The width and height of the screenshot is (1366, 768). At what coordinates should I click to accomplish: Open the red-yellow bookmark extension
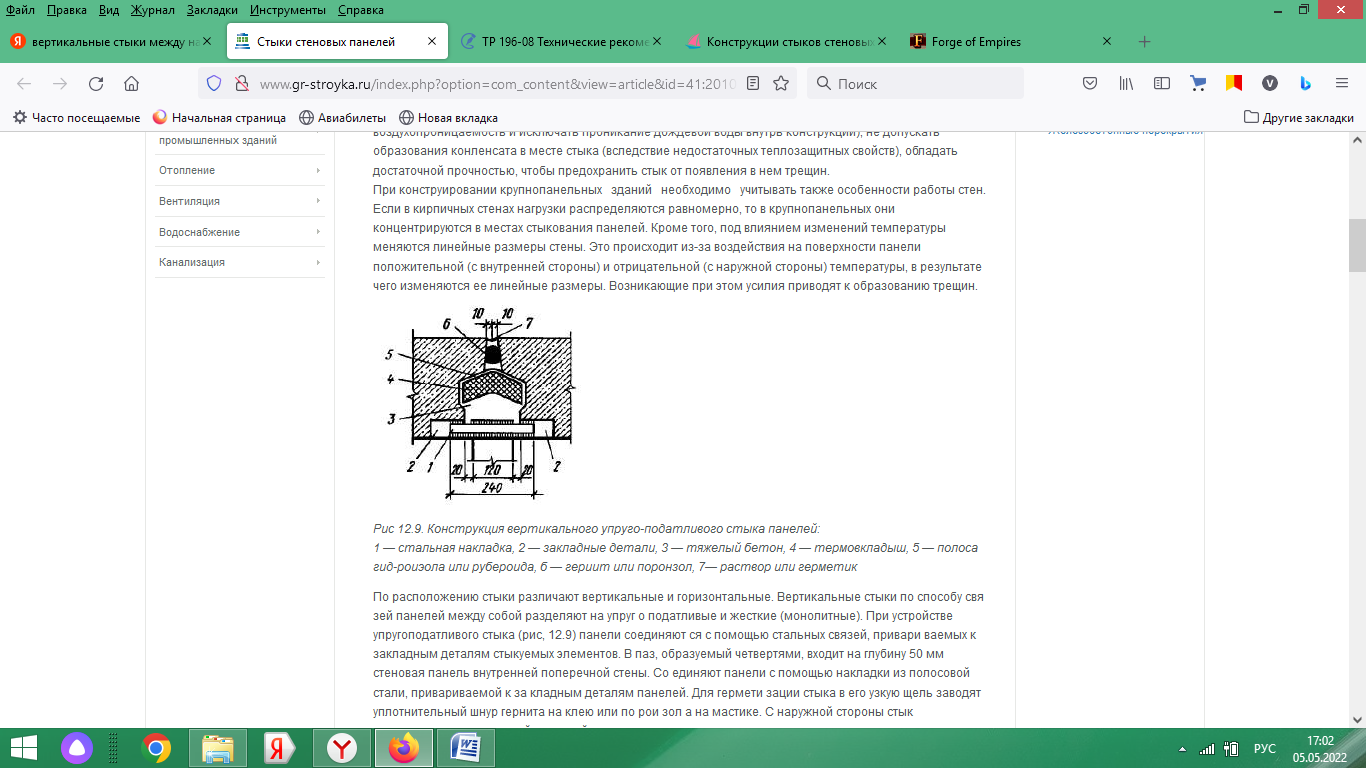pos(1234,84)
